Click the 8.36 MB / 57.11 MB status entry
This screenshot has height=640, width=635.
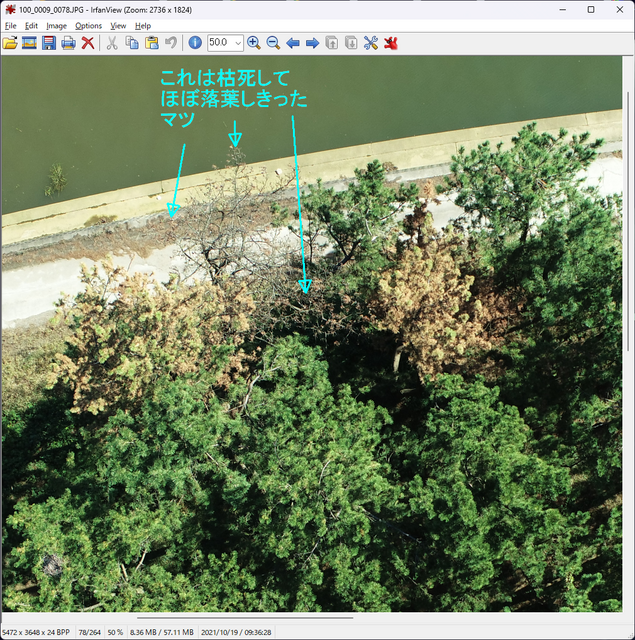[162, 632]
